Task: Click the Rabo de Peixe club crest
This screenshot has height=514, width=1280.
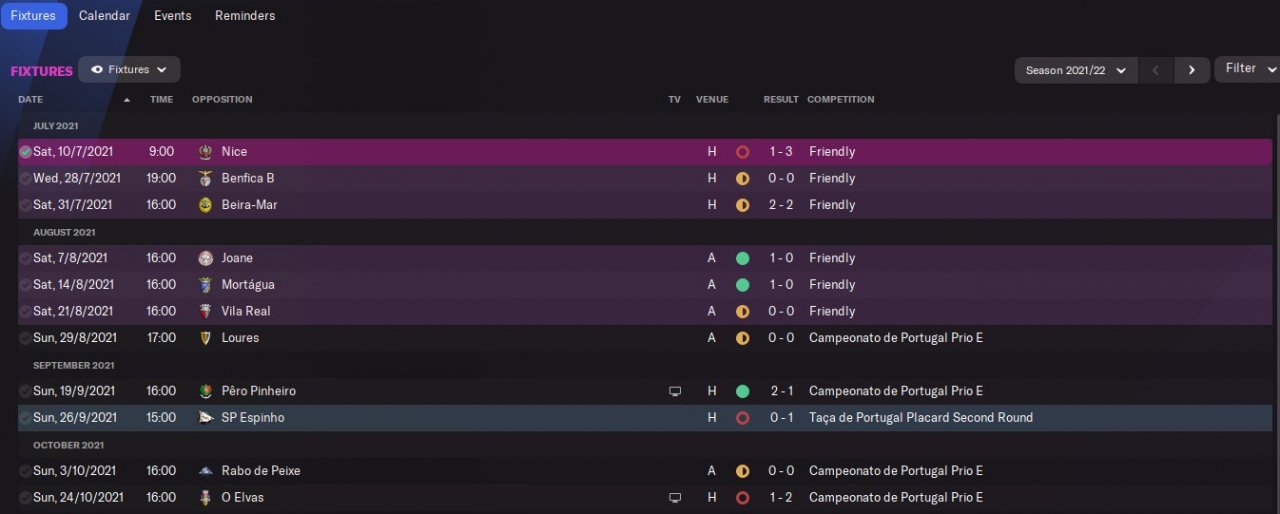Action: point(206,471)
